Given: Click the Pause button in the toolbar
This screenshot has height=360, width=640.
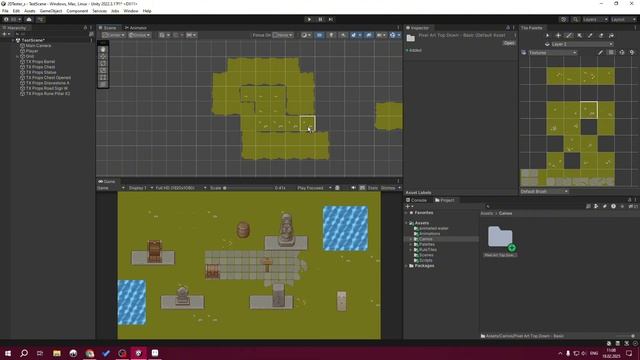Looking at the screenshot, I should [320, 19].
